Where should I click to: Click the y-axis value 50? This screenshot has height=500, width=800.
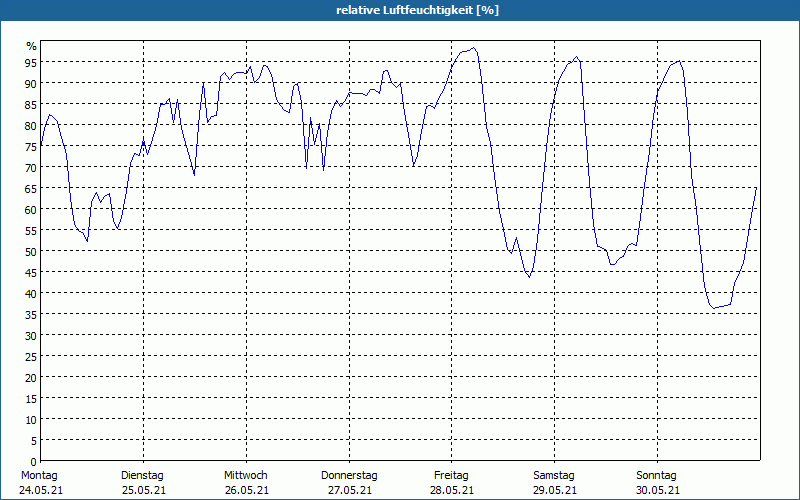(x=31, y=252)
